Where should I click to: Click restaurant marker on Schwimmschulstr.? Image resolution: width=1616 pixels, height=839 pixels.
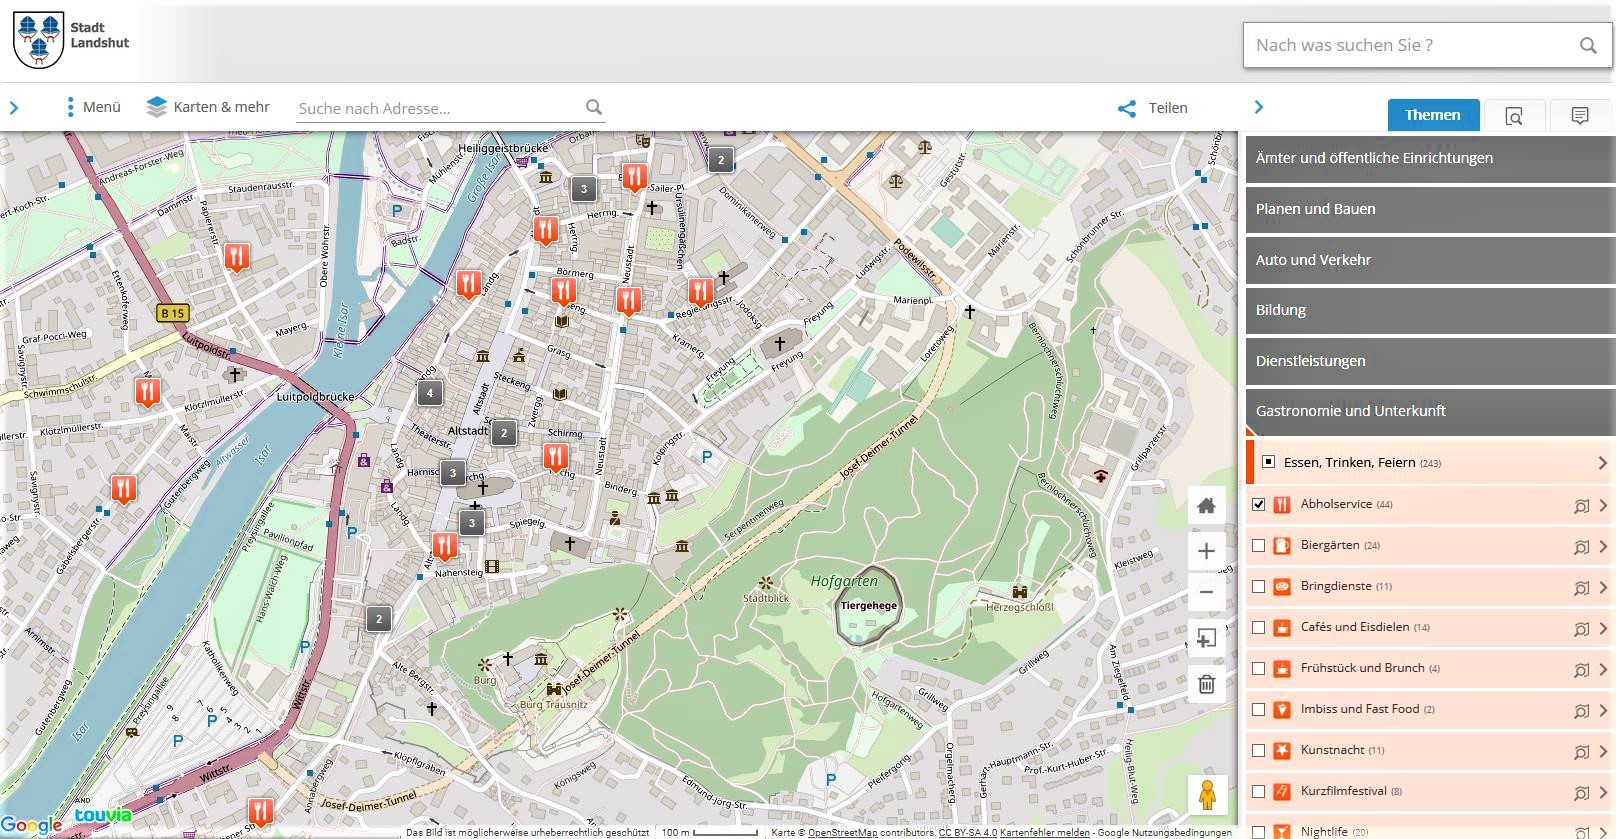point(148,392)
